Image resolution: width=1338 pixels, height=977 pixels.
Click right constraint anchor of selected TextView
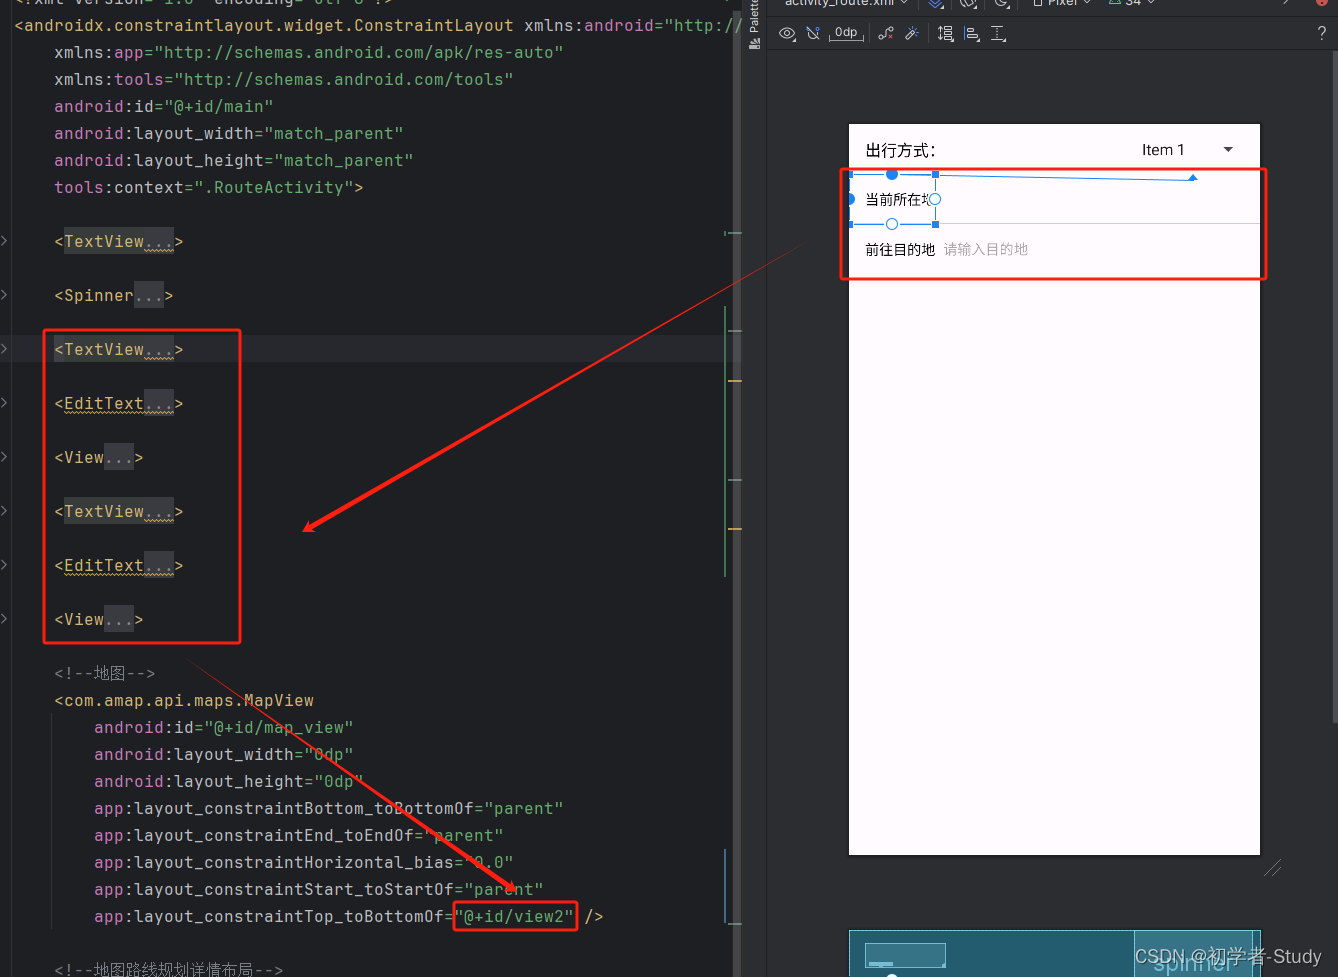(x=935, y=199)
